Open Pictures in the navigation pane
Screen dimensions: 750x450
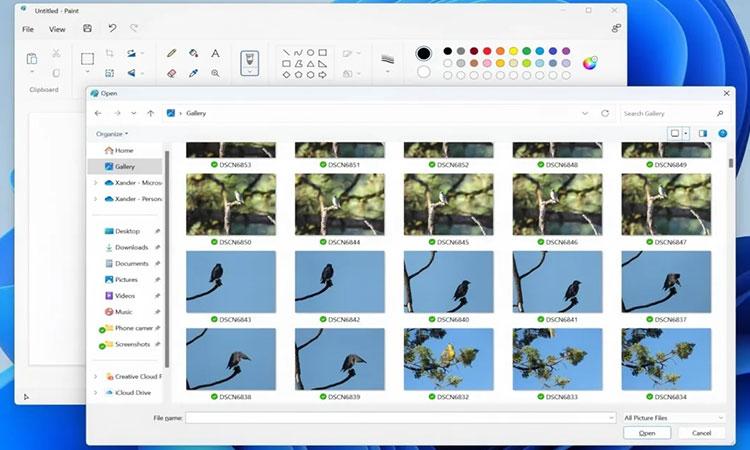coord(126,279)
